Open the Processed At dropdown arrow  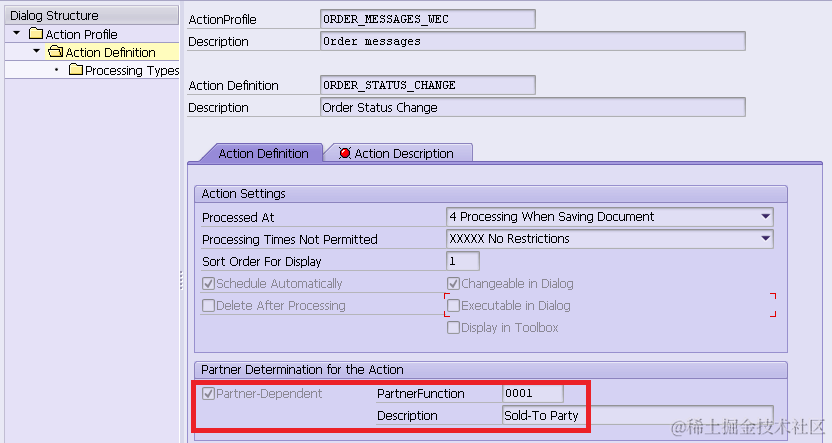click(765, 216)
